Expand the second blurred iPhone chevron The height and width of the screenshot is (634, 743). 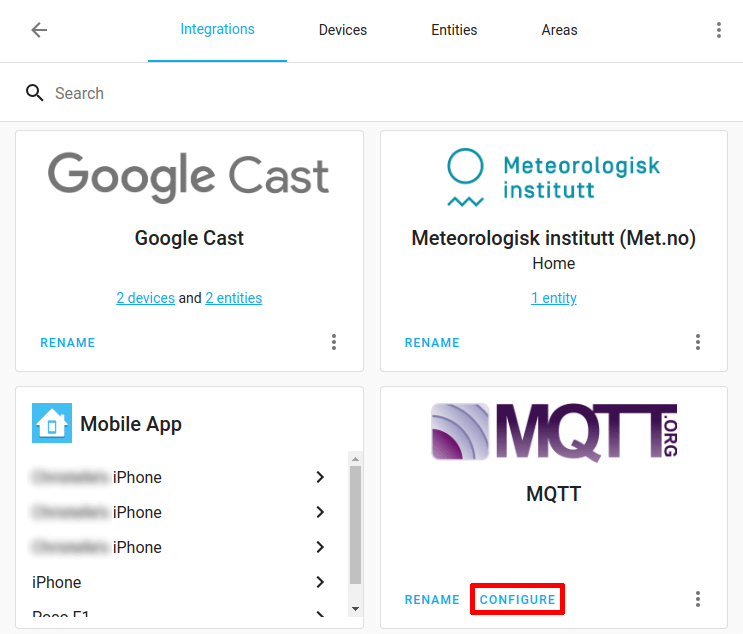pos(320,512)
